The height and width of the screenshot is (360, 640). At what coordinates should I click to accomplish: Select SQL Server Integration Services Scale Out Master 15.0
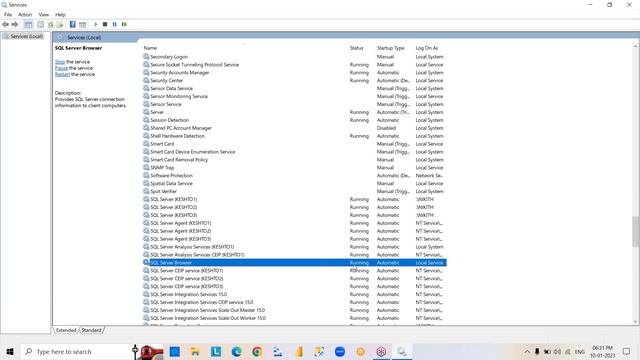point(294,310)
